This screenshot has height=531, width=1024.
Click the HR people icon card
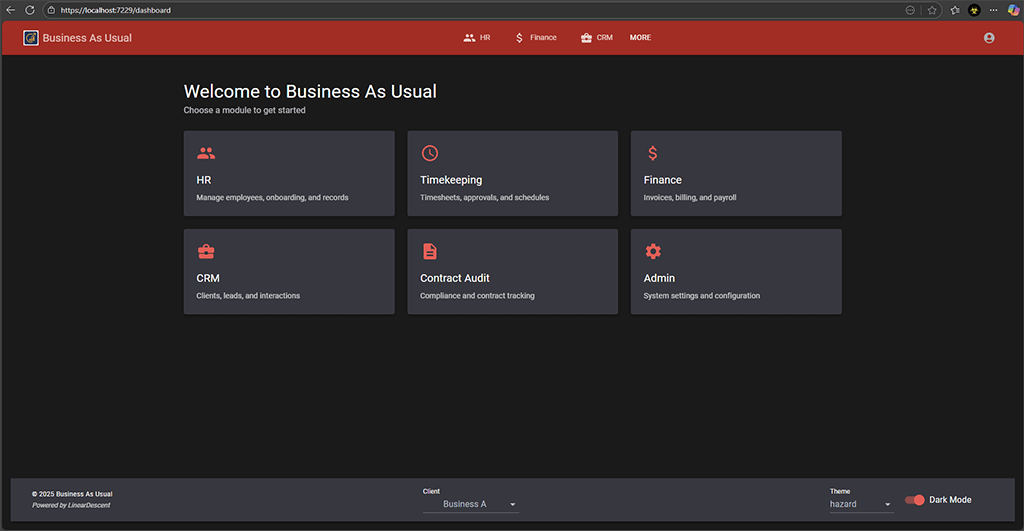pos(206,153)
